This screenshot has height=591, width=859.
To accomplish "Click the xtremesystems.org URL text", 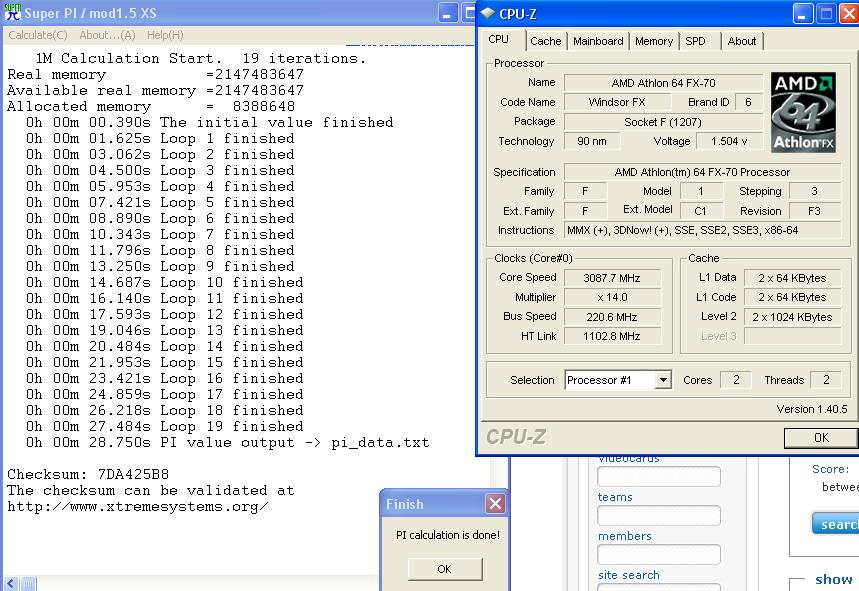I will pyautogui.click(x=138, y=506).
